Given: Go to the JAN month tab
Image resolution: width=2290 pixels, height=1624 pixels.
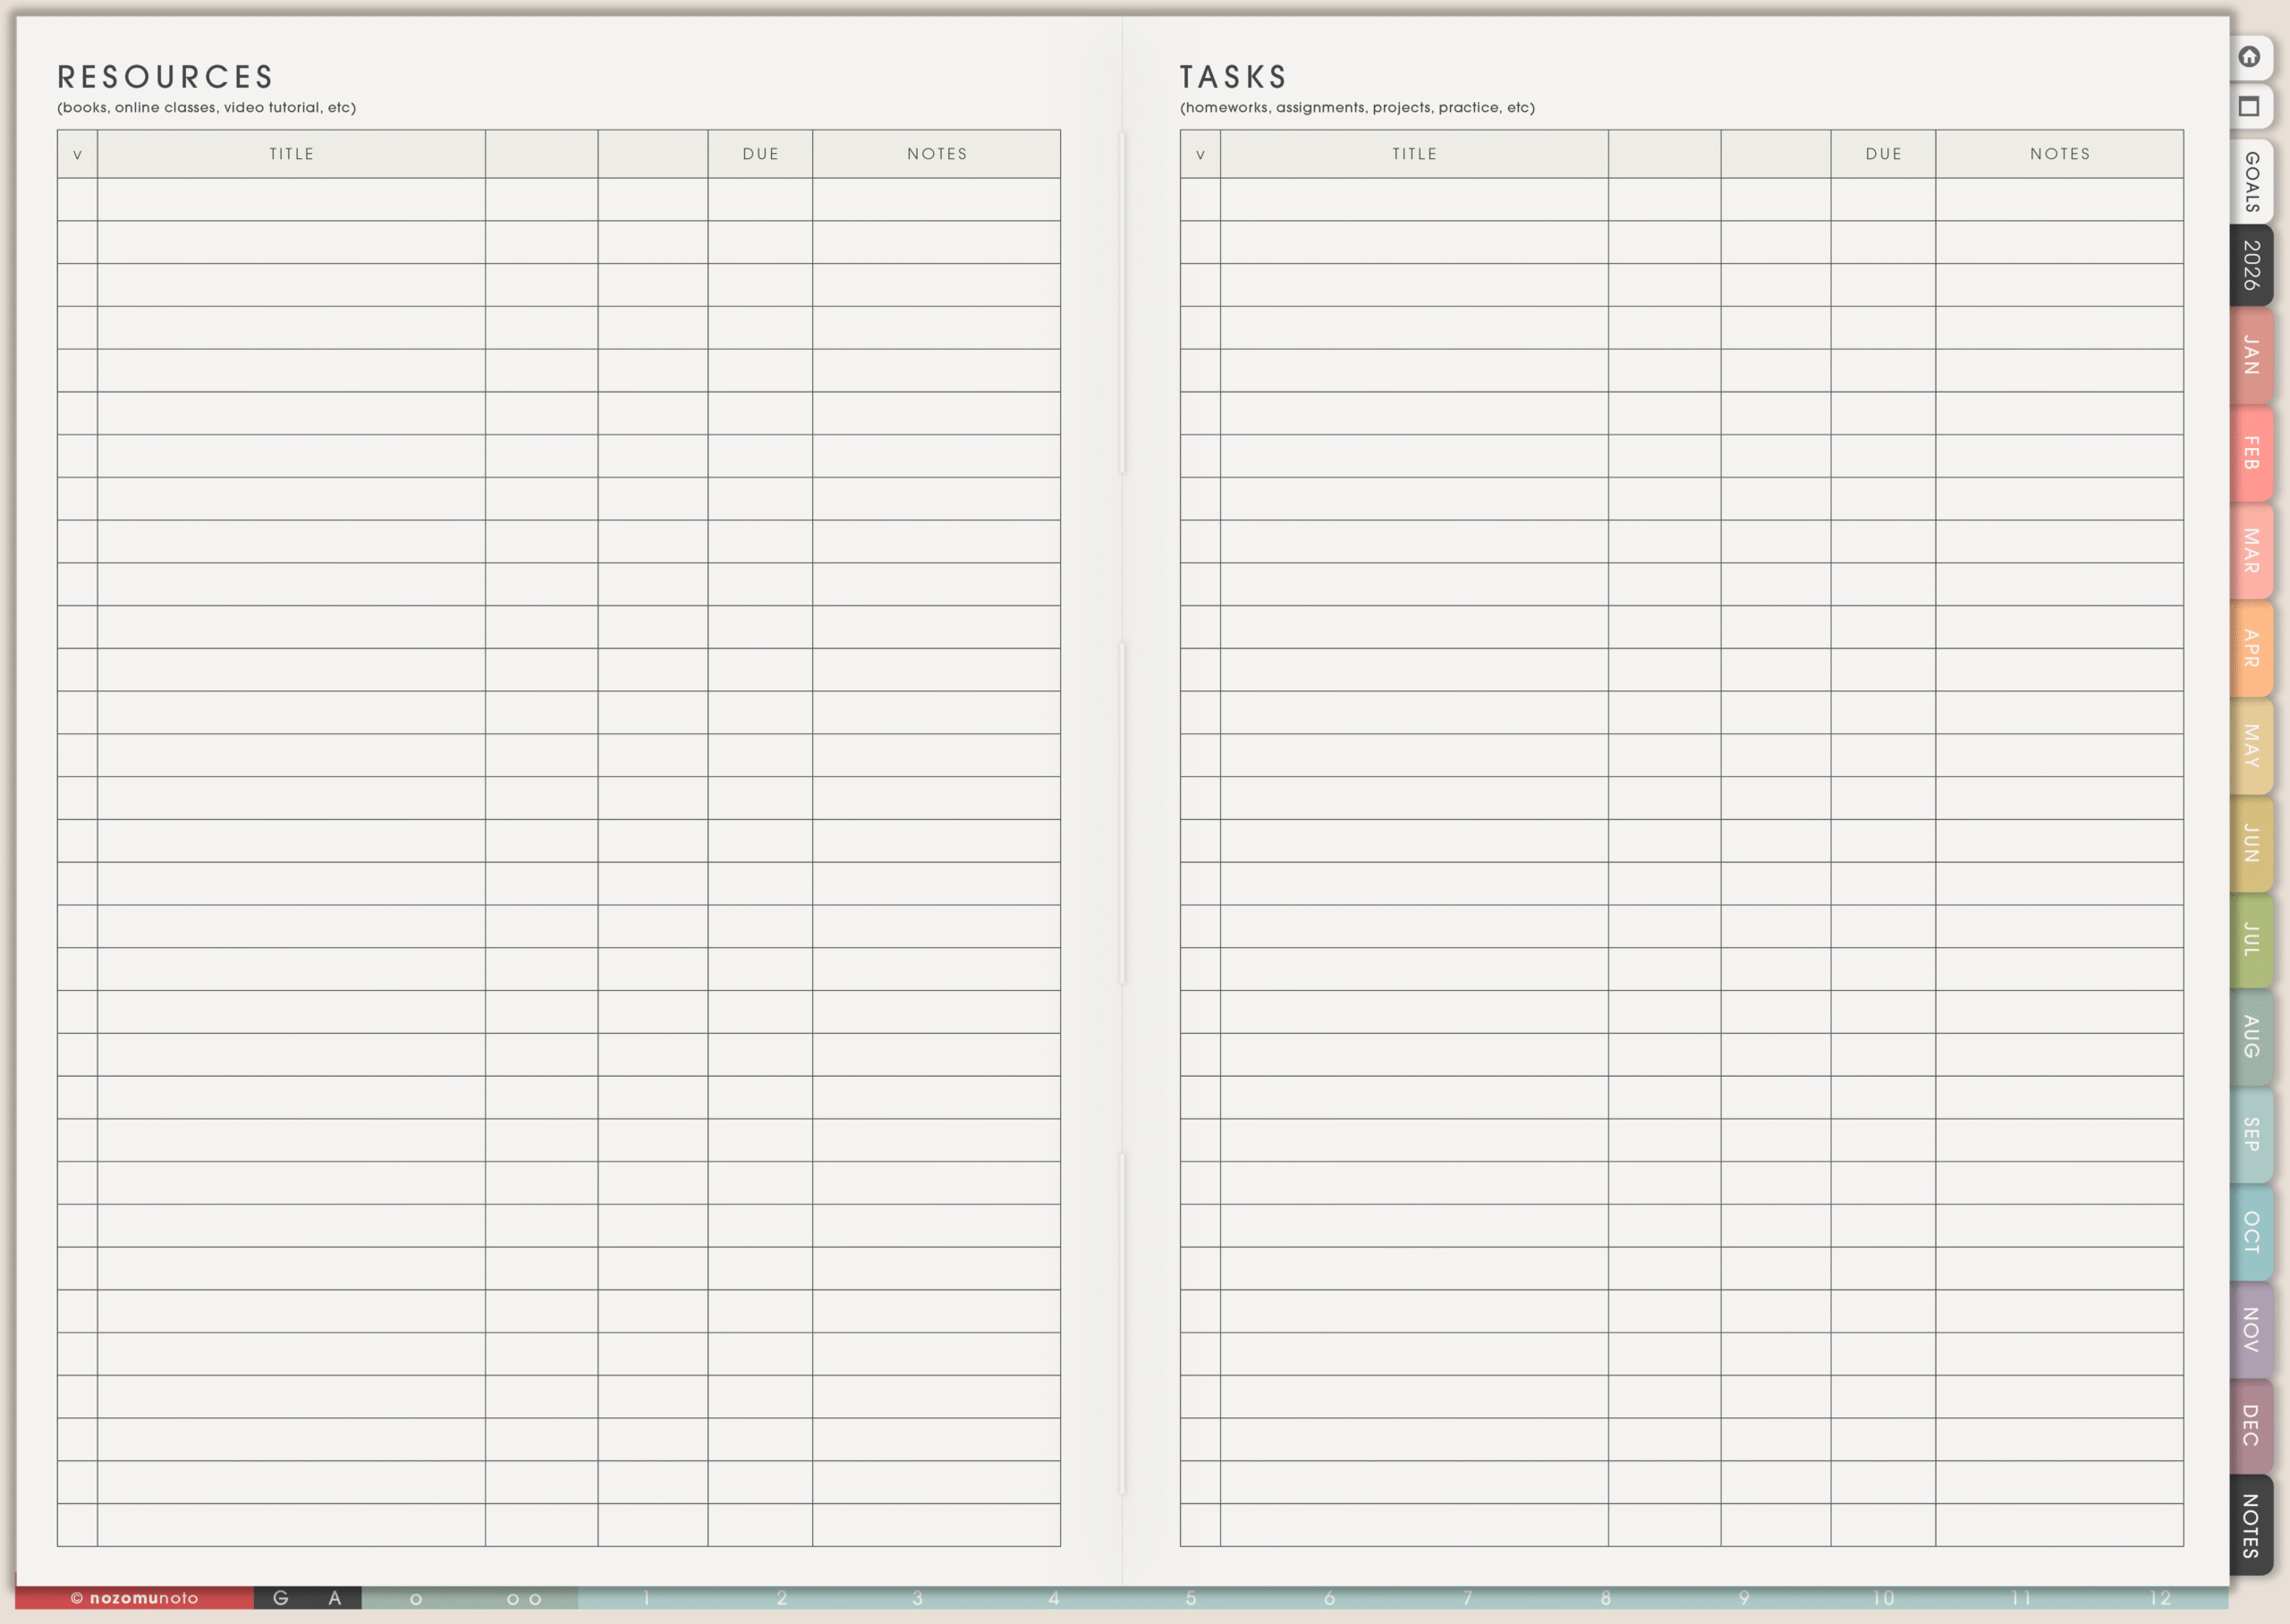Looking at the screenshot, I should coord(2251,355).
